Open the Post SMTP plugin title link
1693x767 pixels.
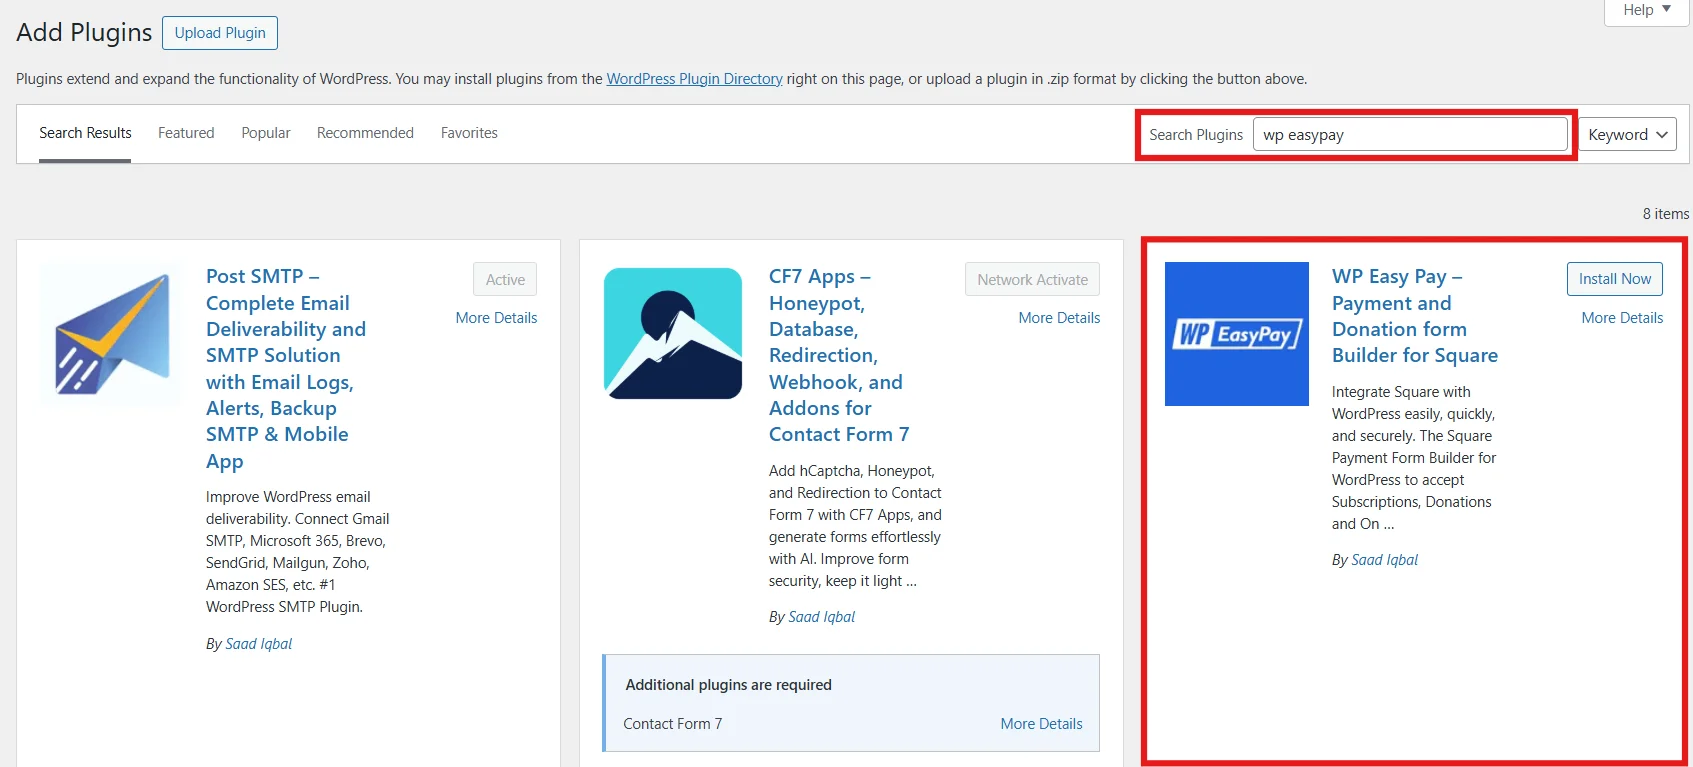(285, 368)
